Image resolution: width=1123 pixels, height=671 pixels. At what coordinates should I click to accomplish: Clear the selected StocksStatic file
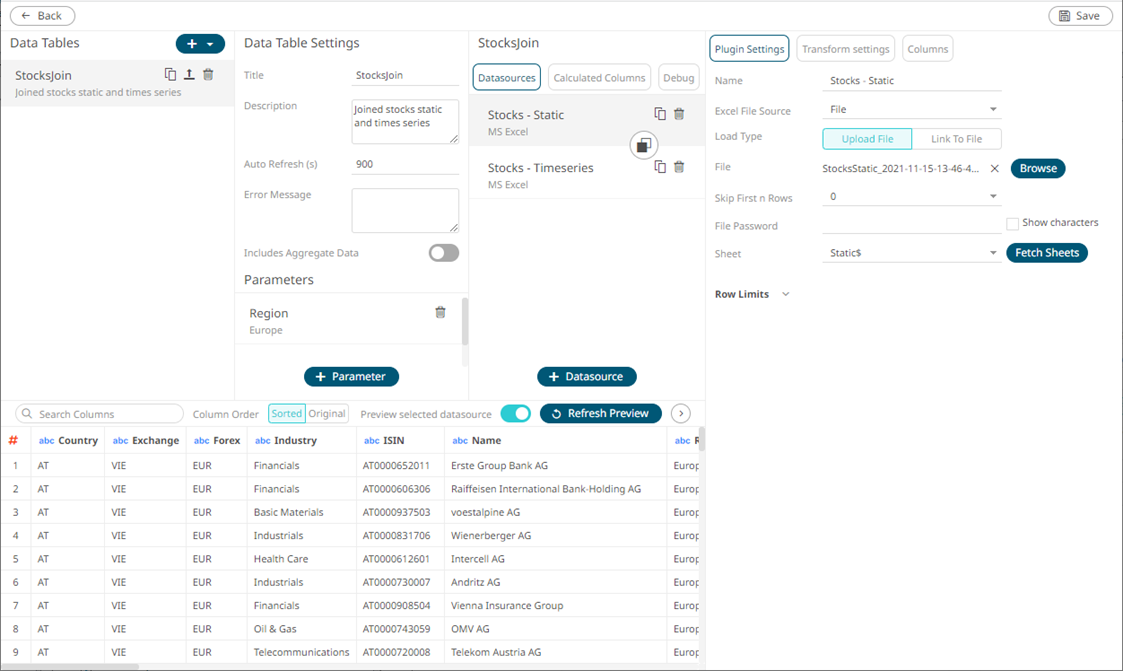pyautogui.click(x=995, y=169)
